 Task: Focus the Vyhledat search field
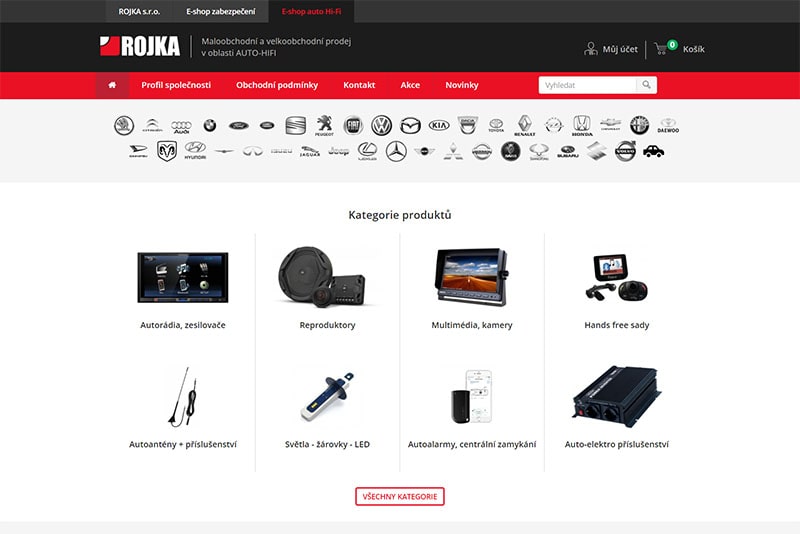pos(587,85)
